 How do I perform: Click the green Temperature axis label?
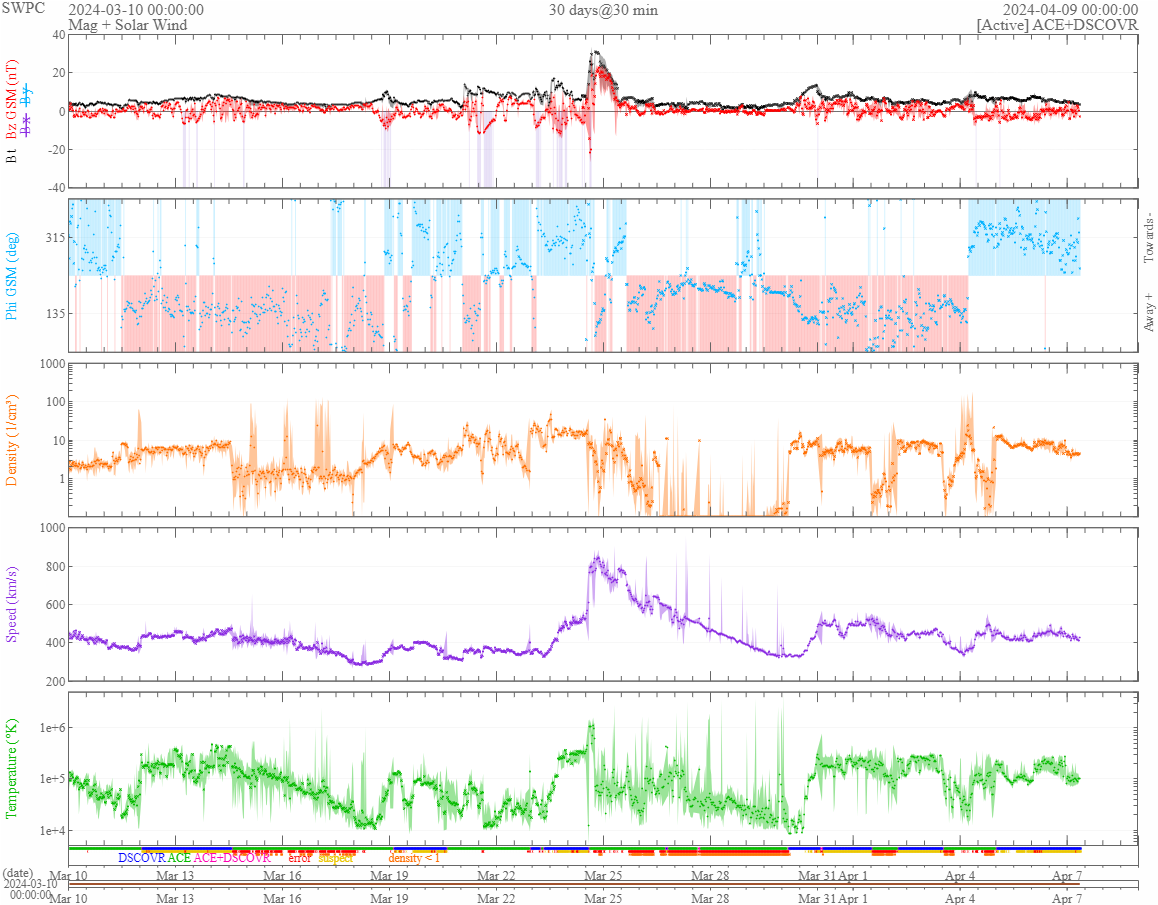[x=11, y=768]
